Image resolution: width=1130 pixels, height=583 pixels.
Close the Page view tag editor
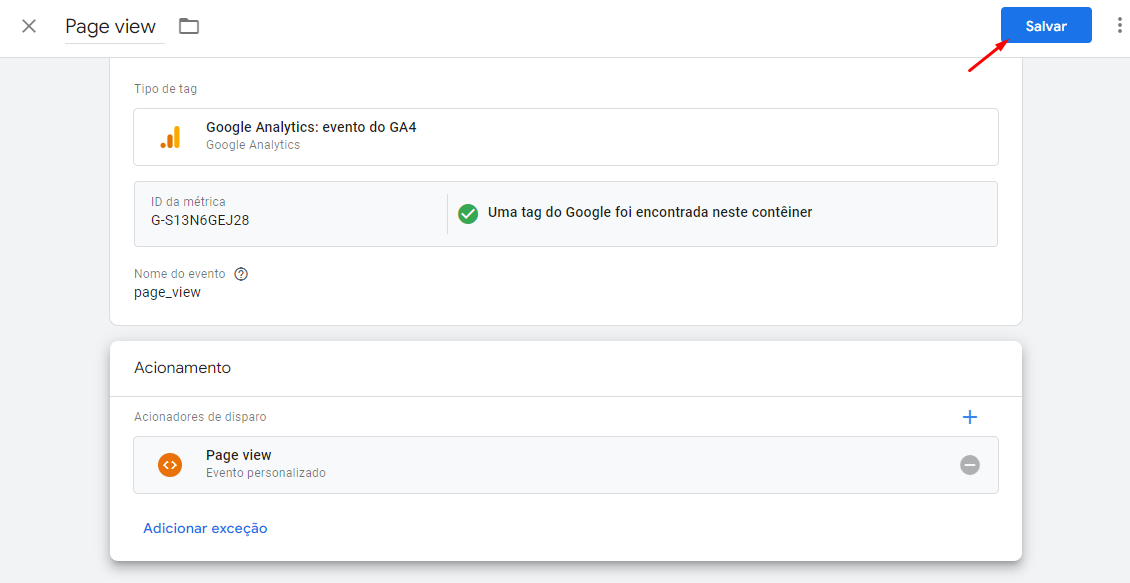[29, 27]
